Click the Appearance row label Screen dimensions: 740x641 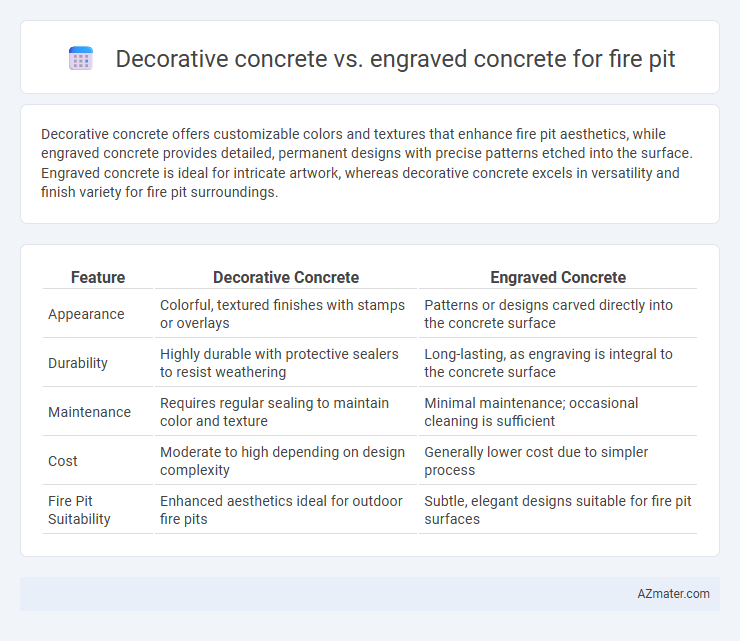click(86, 314)
